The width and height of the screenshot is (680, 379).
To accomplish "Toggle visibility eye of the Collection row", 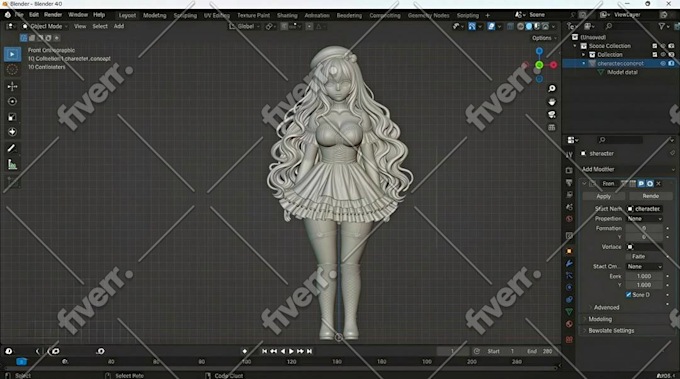I will point(663,55).
